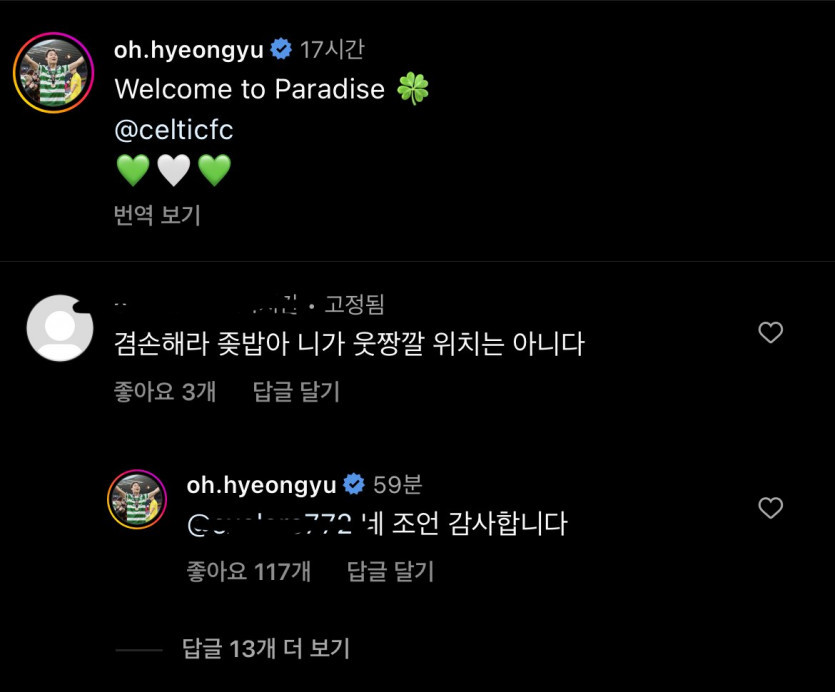Click the verified badge beside the top username
835x692 pixels.
(x=281, y=48)
